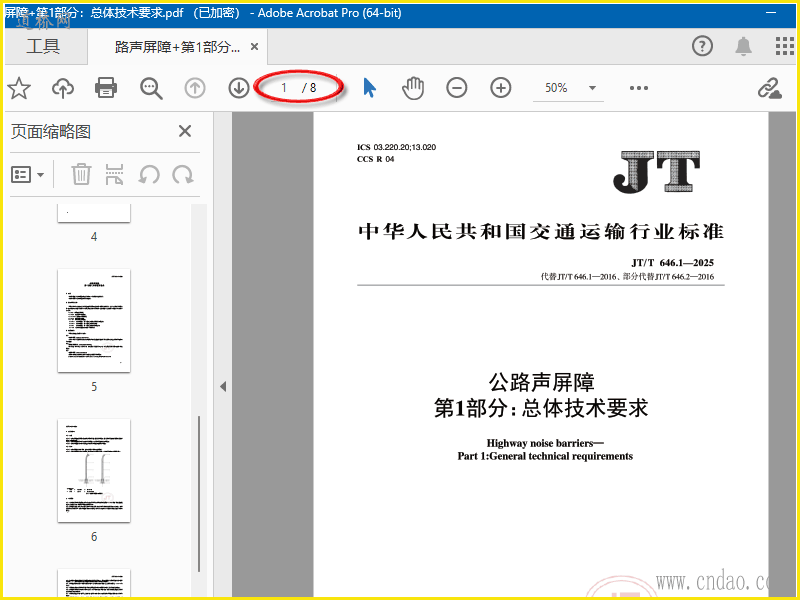Delete the selected page with the trash icon
Viewport: 800px width, 600px height.
pyautogui.click(x=81, y=174)
